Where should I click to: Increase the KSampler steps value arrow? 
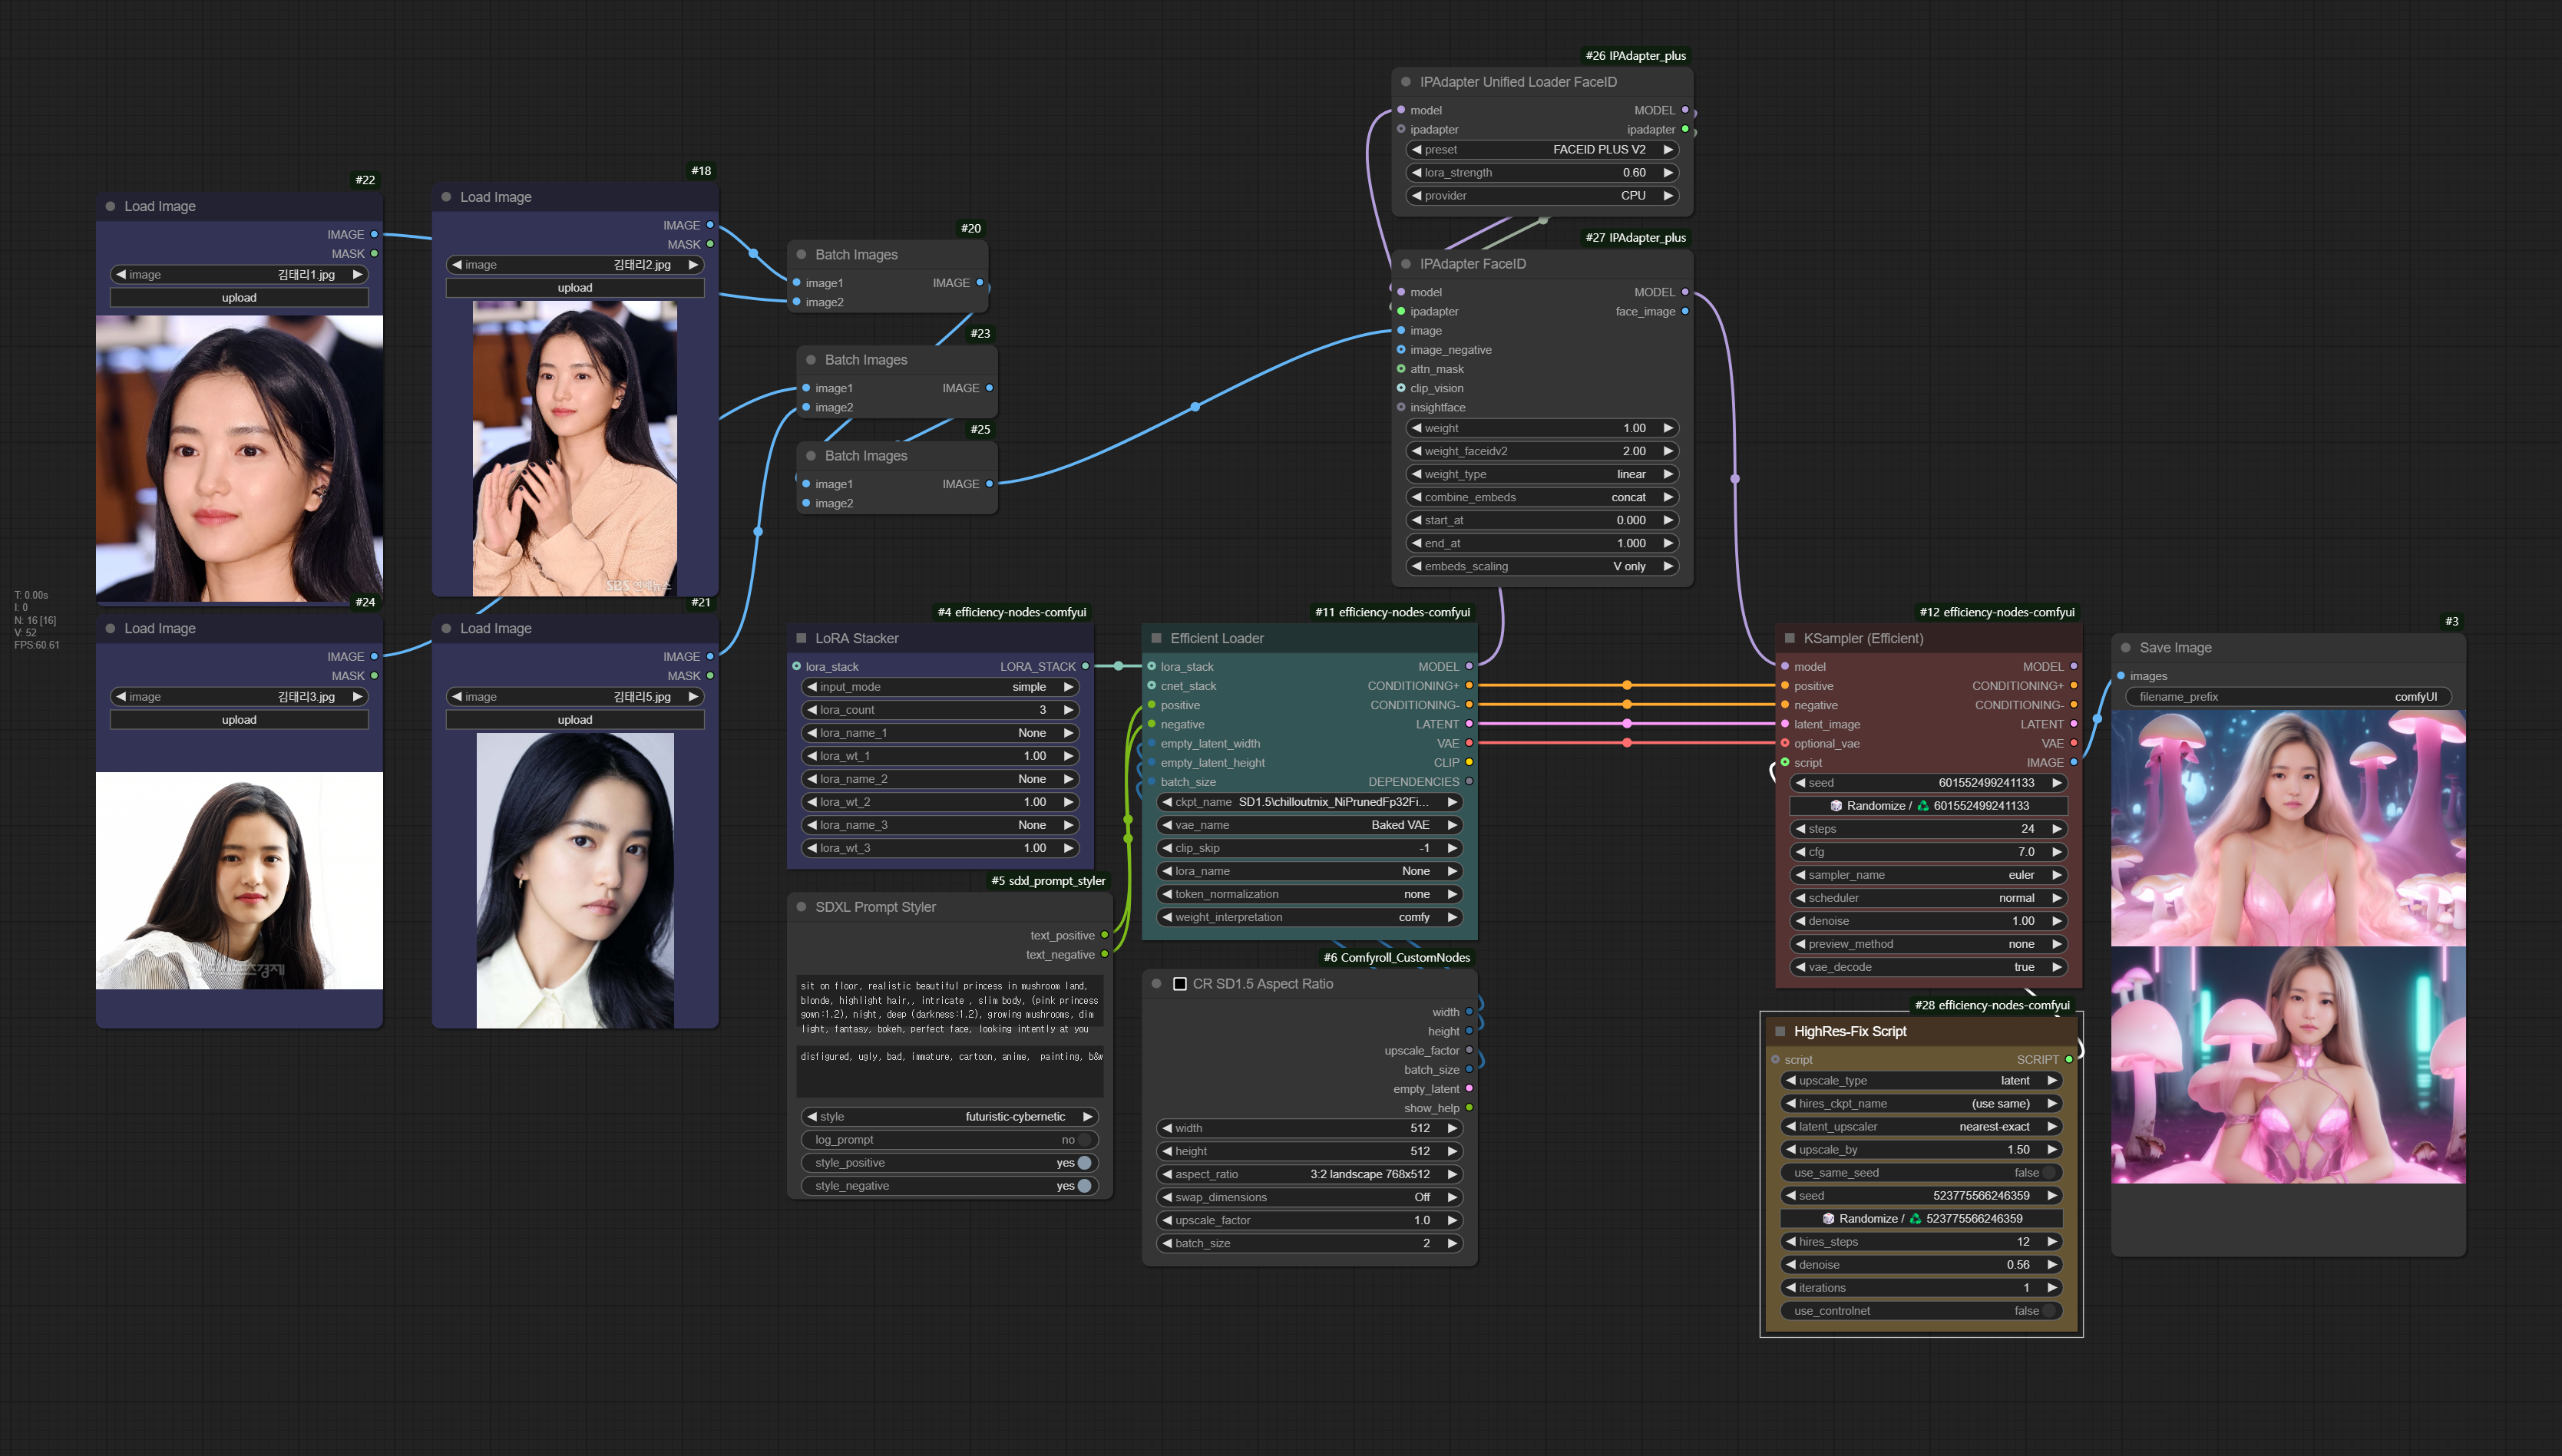(2057, 829)
